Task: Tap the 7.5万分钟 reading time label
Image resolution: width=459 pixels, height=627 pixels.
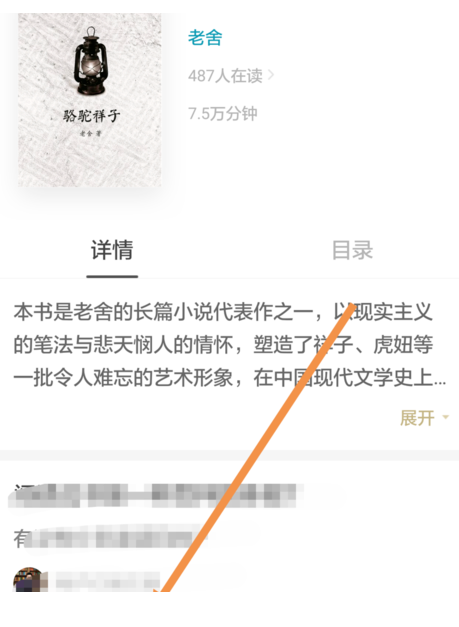Action: (223, 114)
